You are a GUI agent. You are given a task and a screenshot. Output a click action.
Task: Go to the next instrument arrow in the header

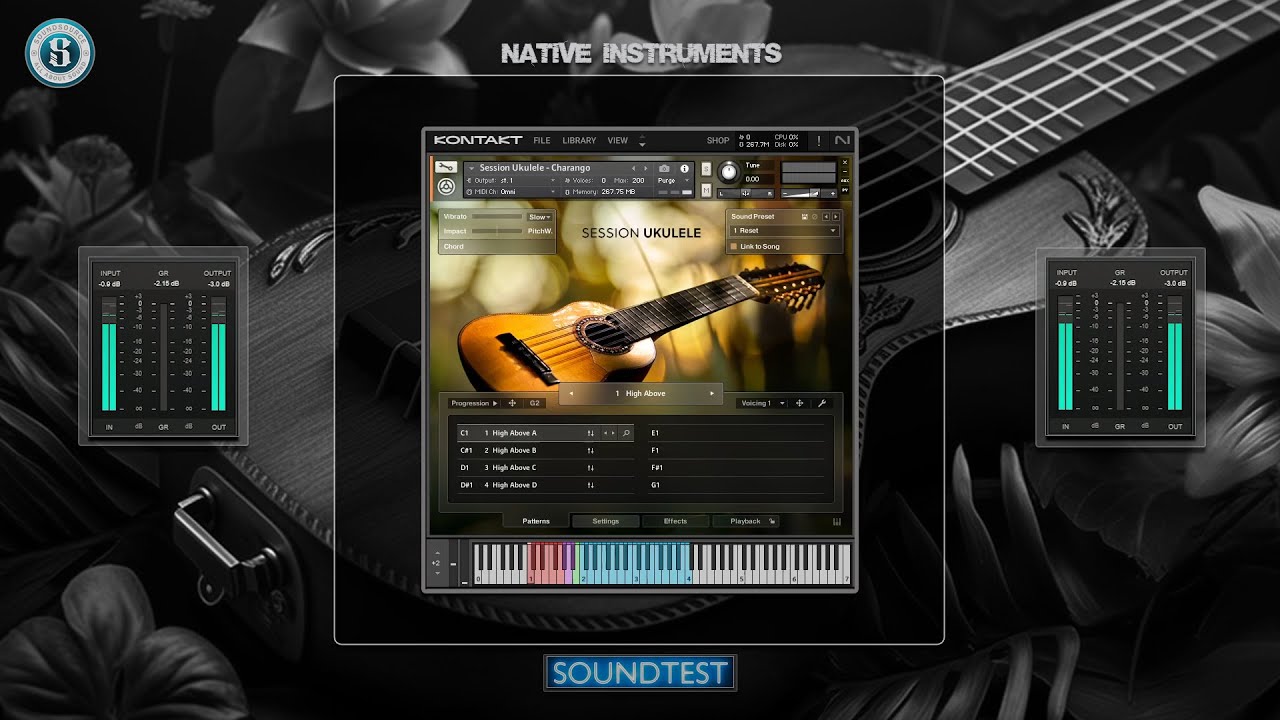[646, 168]
